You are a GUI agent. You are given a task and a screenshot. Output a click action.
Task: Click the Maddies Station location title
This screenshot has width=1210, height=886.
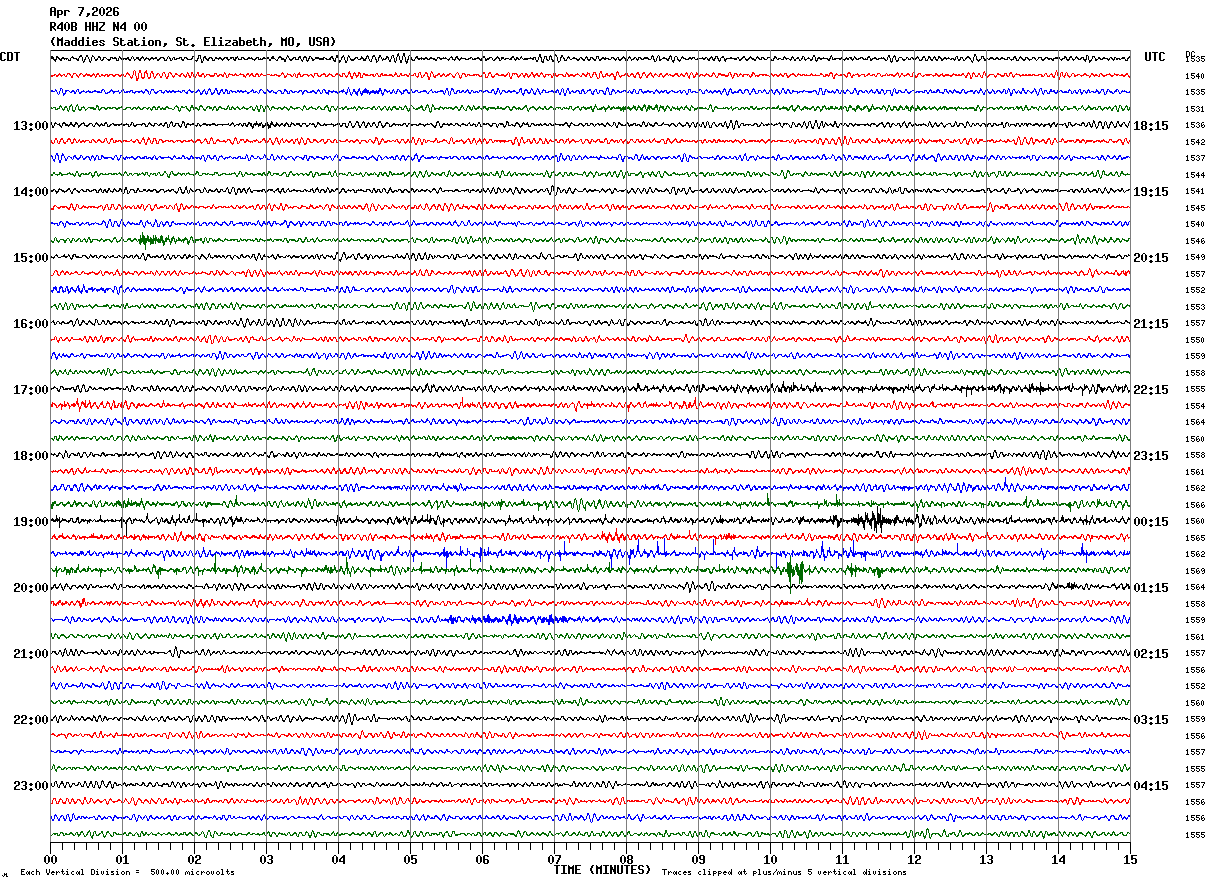[193, 42]
